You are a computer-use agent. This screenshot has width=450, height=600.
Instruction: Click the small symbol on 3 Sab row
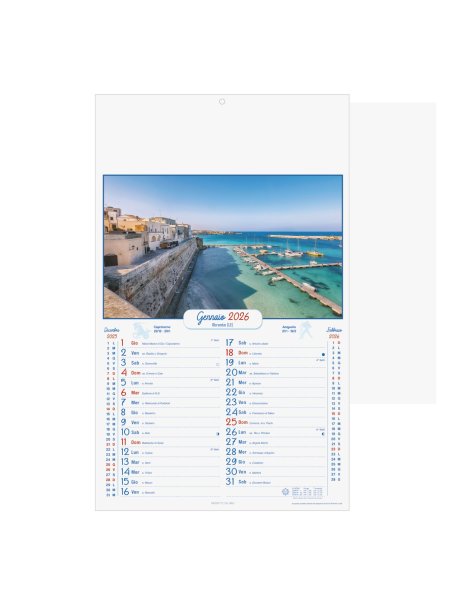(x=217, y=364)
